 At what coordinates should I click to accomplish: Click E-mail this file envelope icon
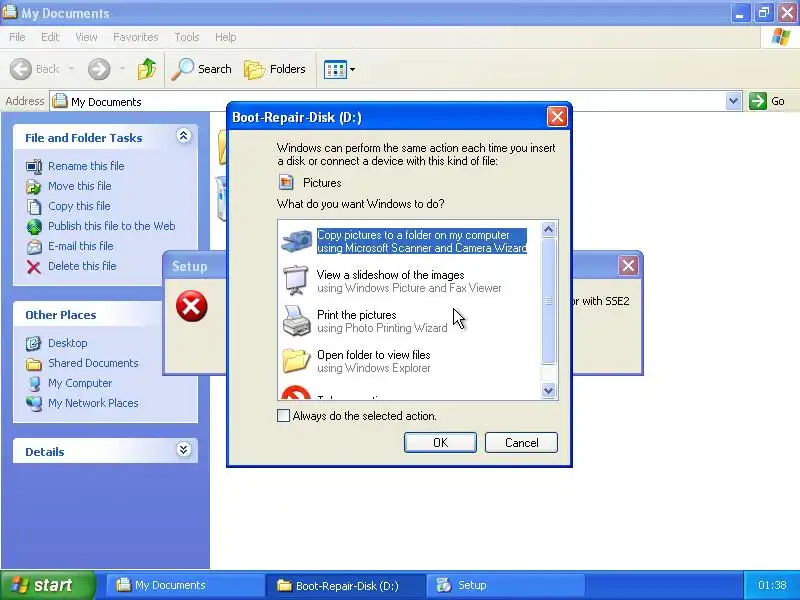coord(34,247)
